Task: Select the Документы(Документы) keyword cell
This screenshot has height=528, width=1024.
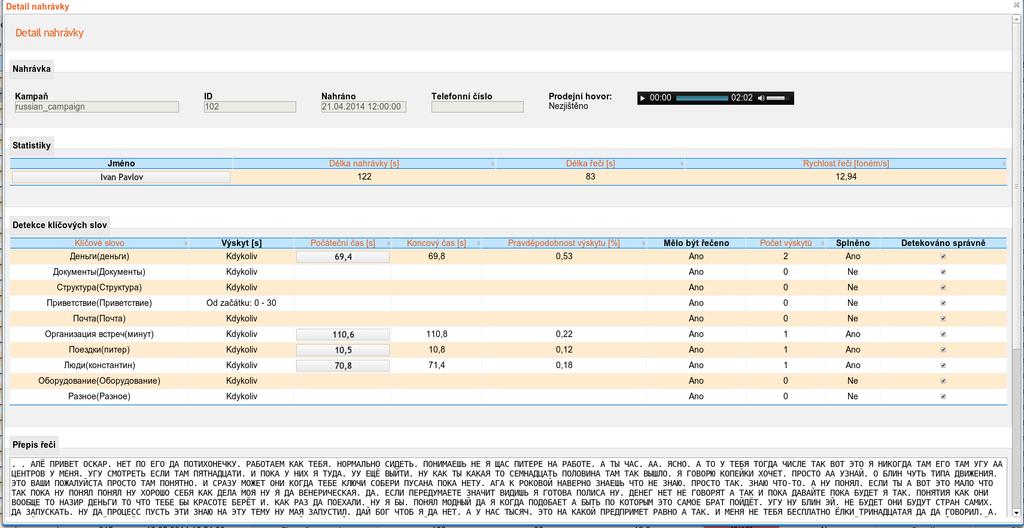Action: 99,272
